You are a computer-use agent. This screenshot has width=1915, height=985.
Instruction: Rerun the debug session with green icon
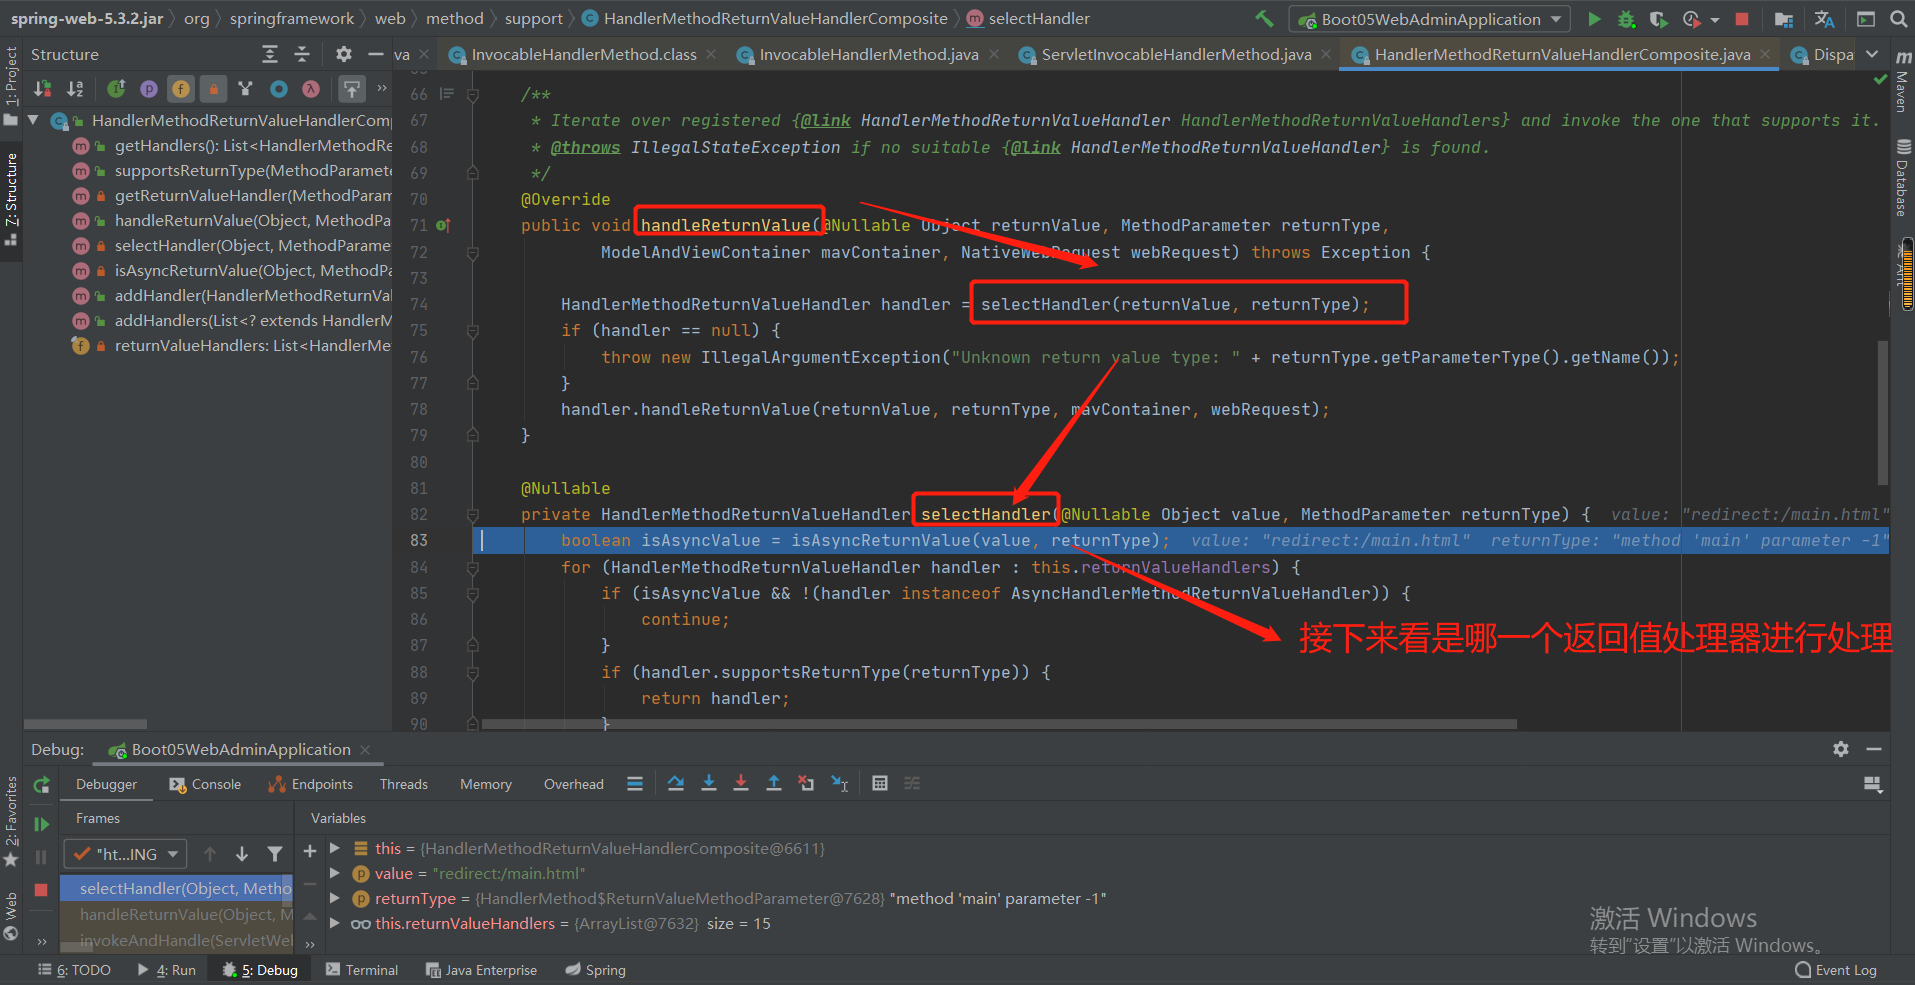pos(41,786)
